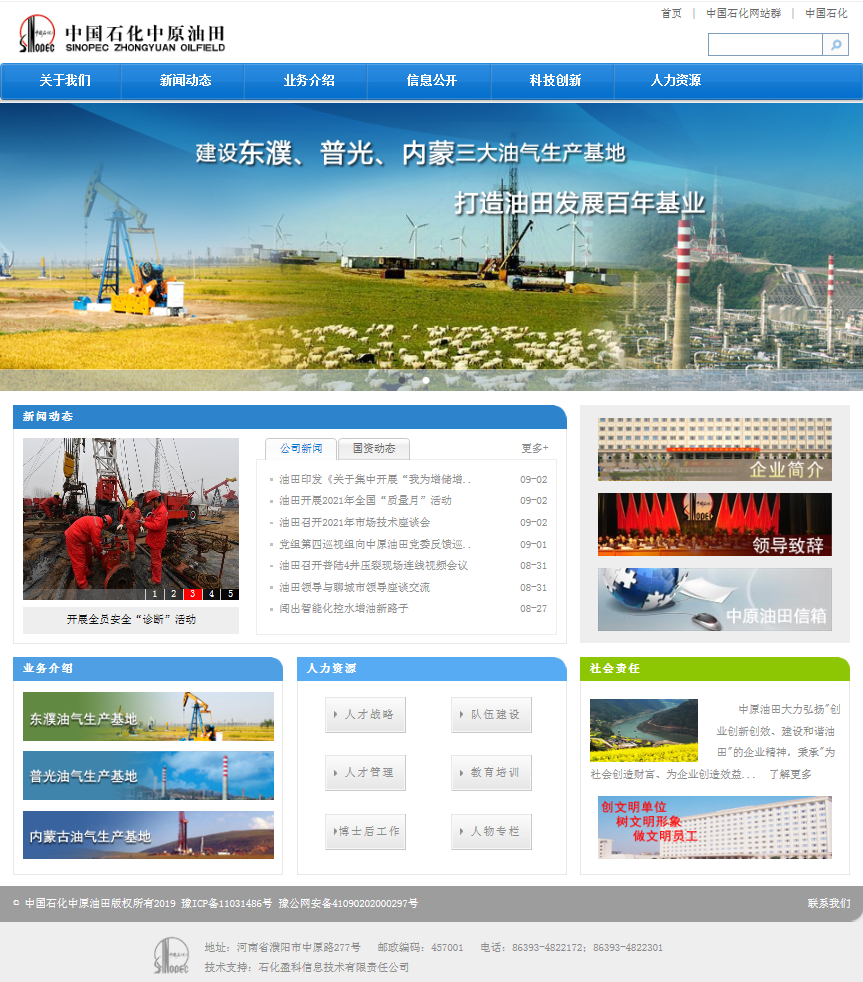The height and width of the screenshot is (982, 863).
Task: Open news 闯出智能化控水增油新路子
Action: coord(344,608)
